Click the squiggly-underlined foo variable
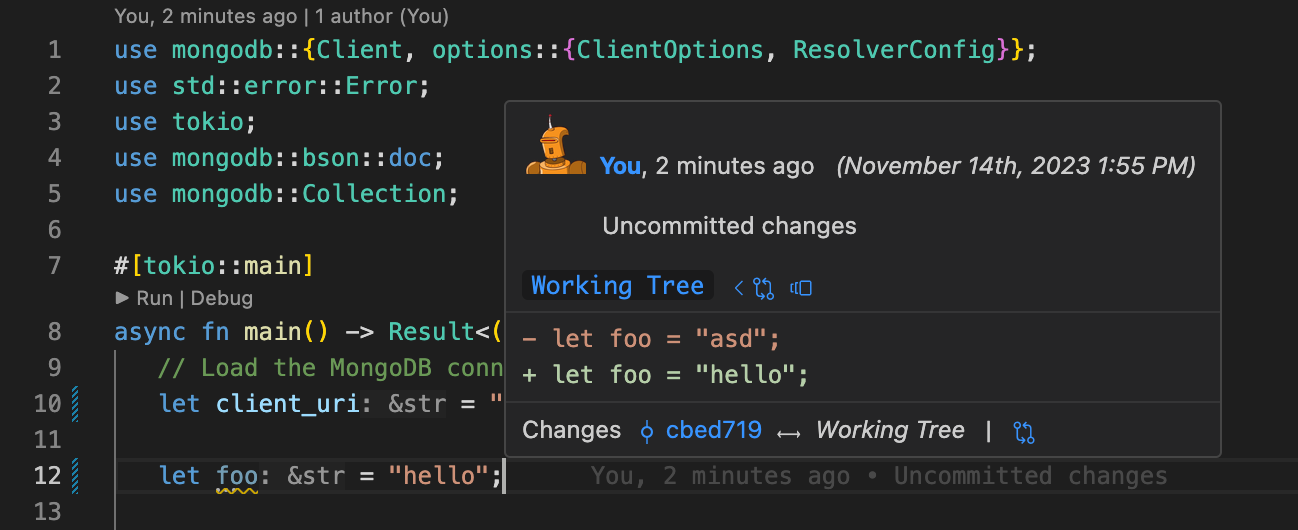 237,476
